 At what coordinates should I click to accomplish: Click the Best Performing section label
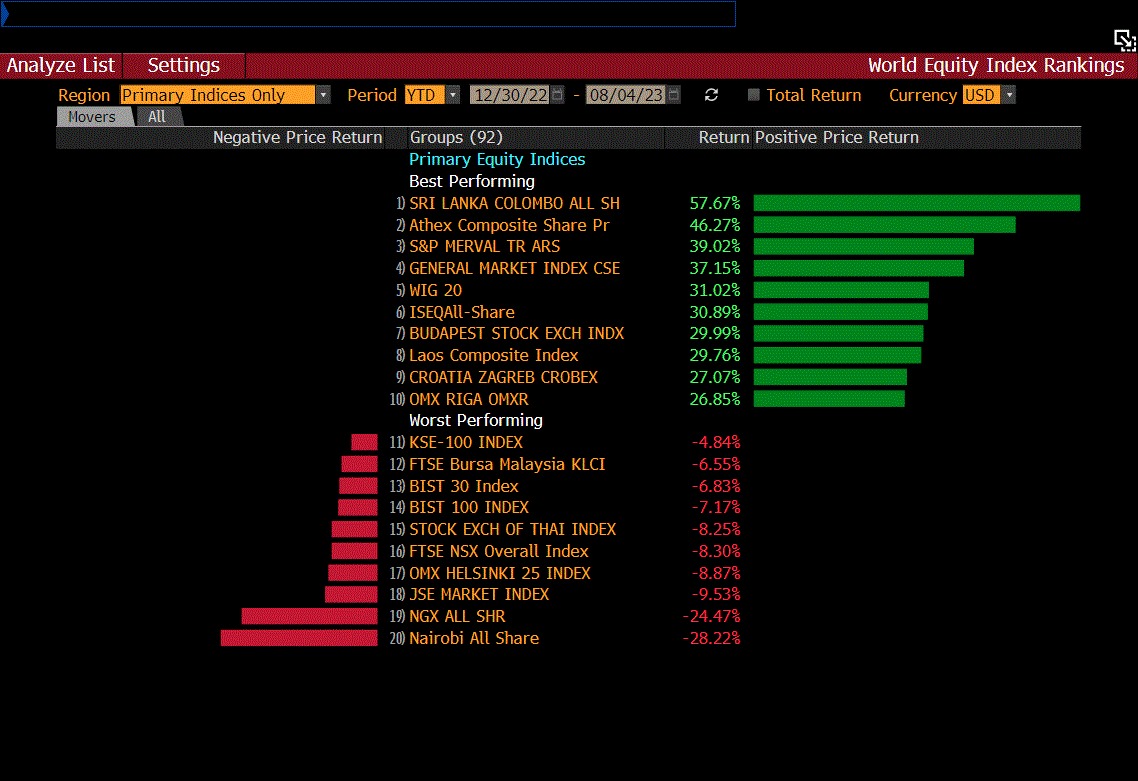472,181
